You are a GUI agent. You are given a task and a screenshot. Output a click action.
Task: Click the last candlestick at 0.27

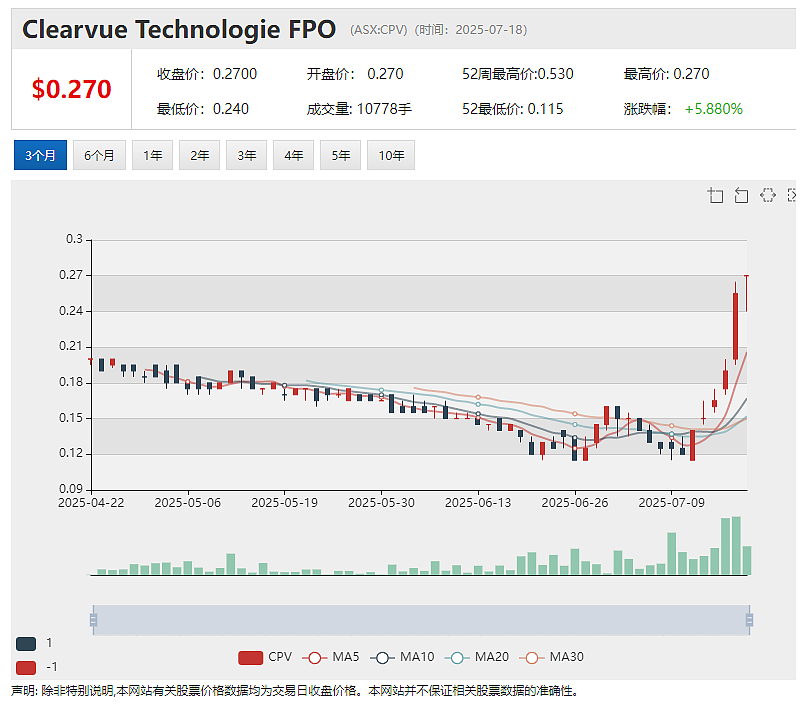(x=746, y=293)
